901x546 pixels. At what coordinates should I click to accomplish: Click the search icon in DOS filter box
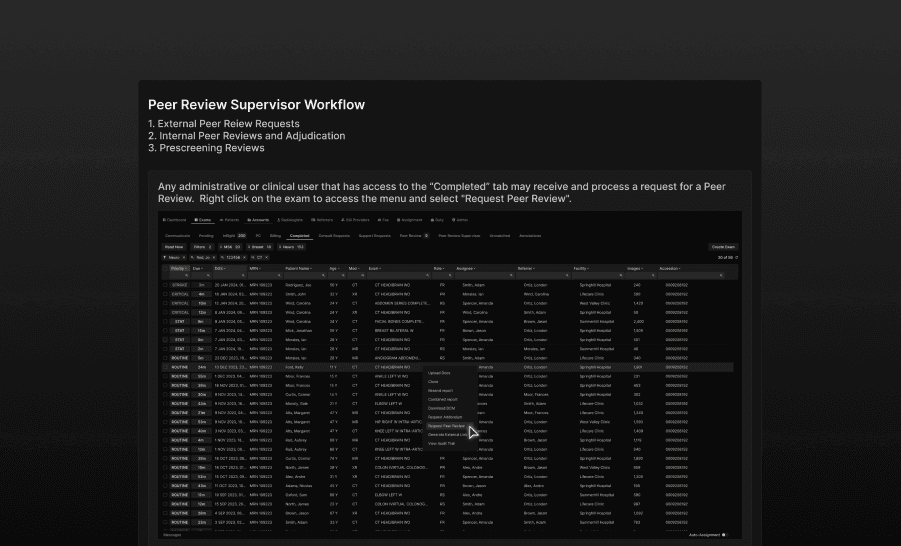[x=243, y=275]
